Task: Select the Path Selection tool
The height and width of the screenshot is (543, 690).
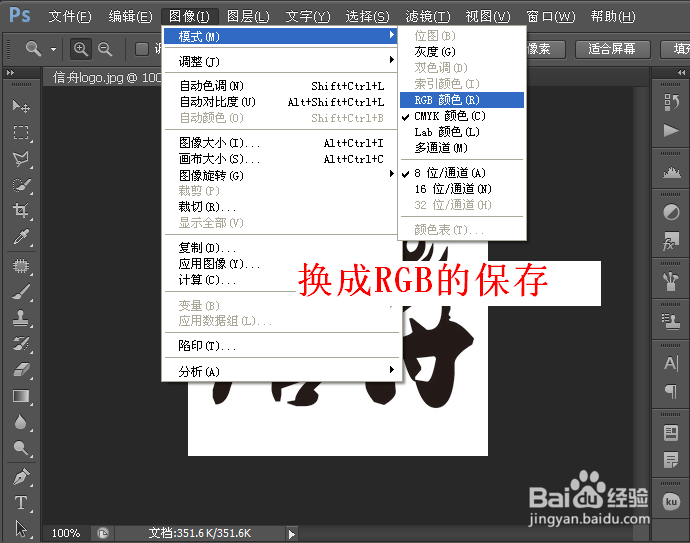Action: click(21, 528)
